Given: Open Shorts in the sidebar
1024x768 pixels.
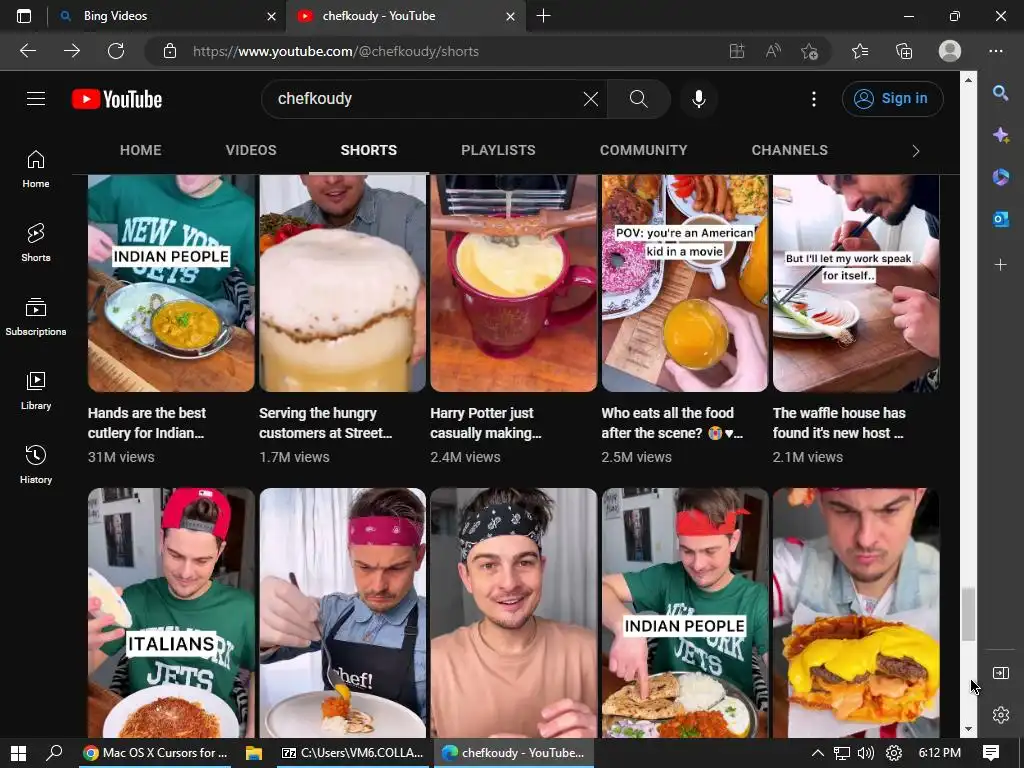Looking at the screenshot, I should click(x=36, y=243).
